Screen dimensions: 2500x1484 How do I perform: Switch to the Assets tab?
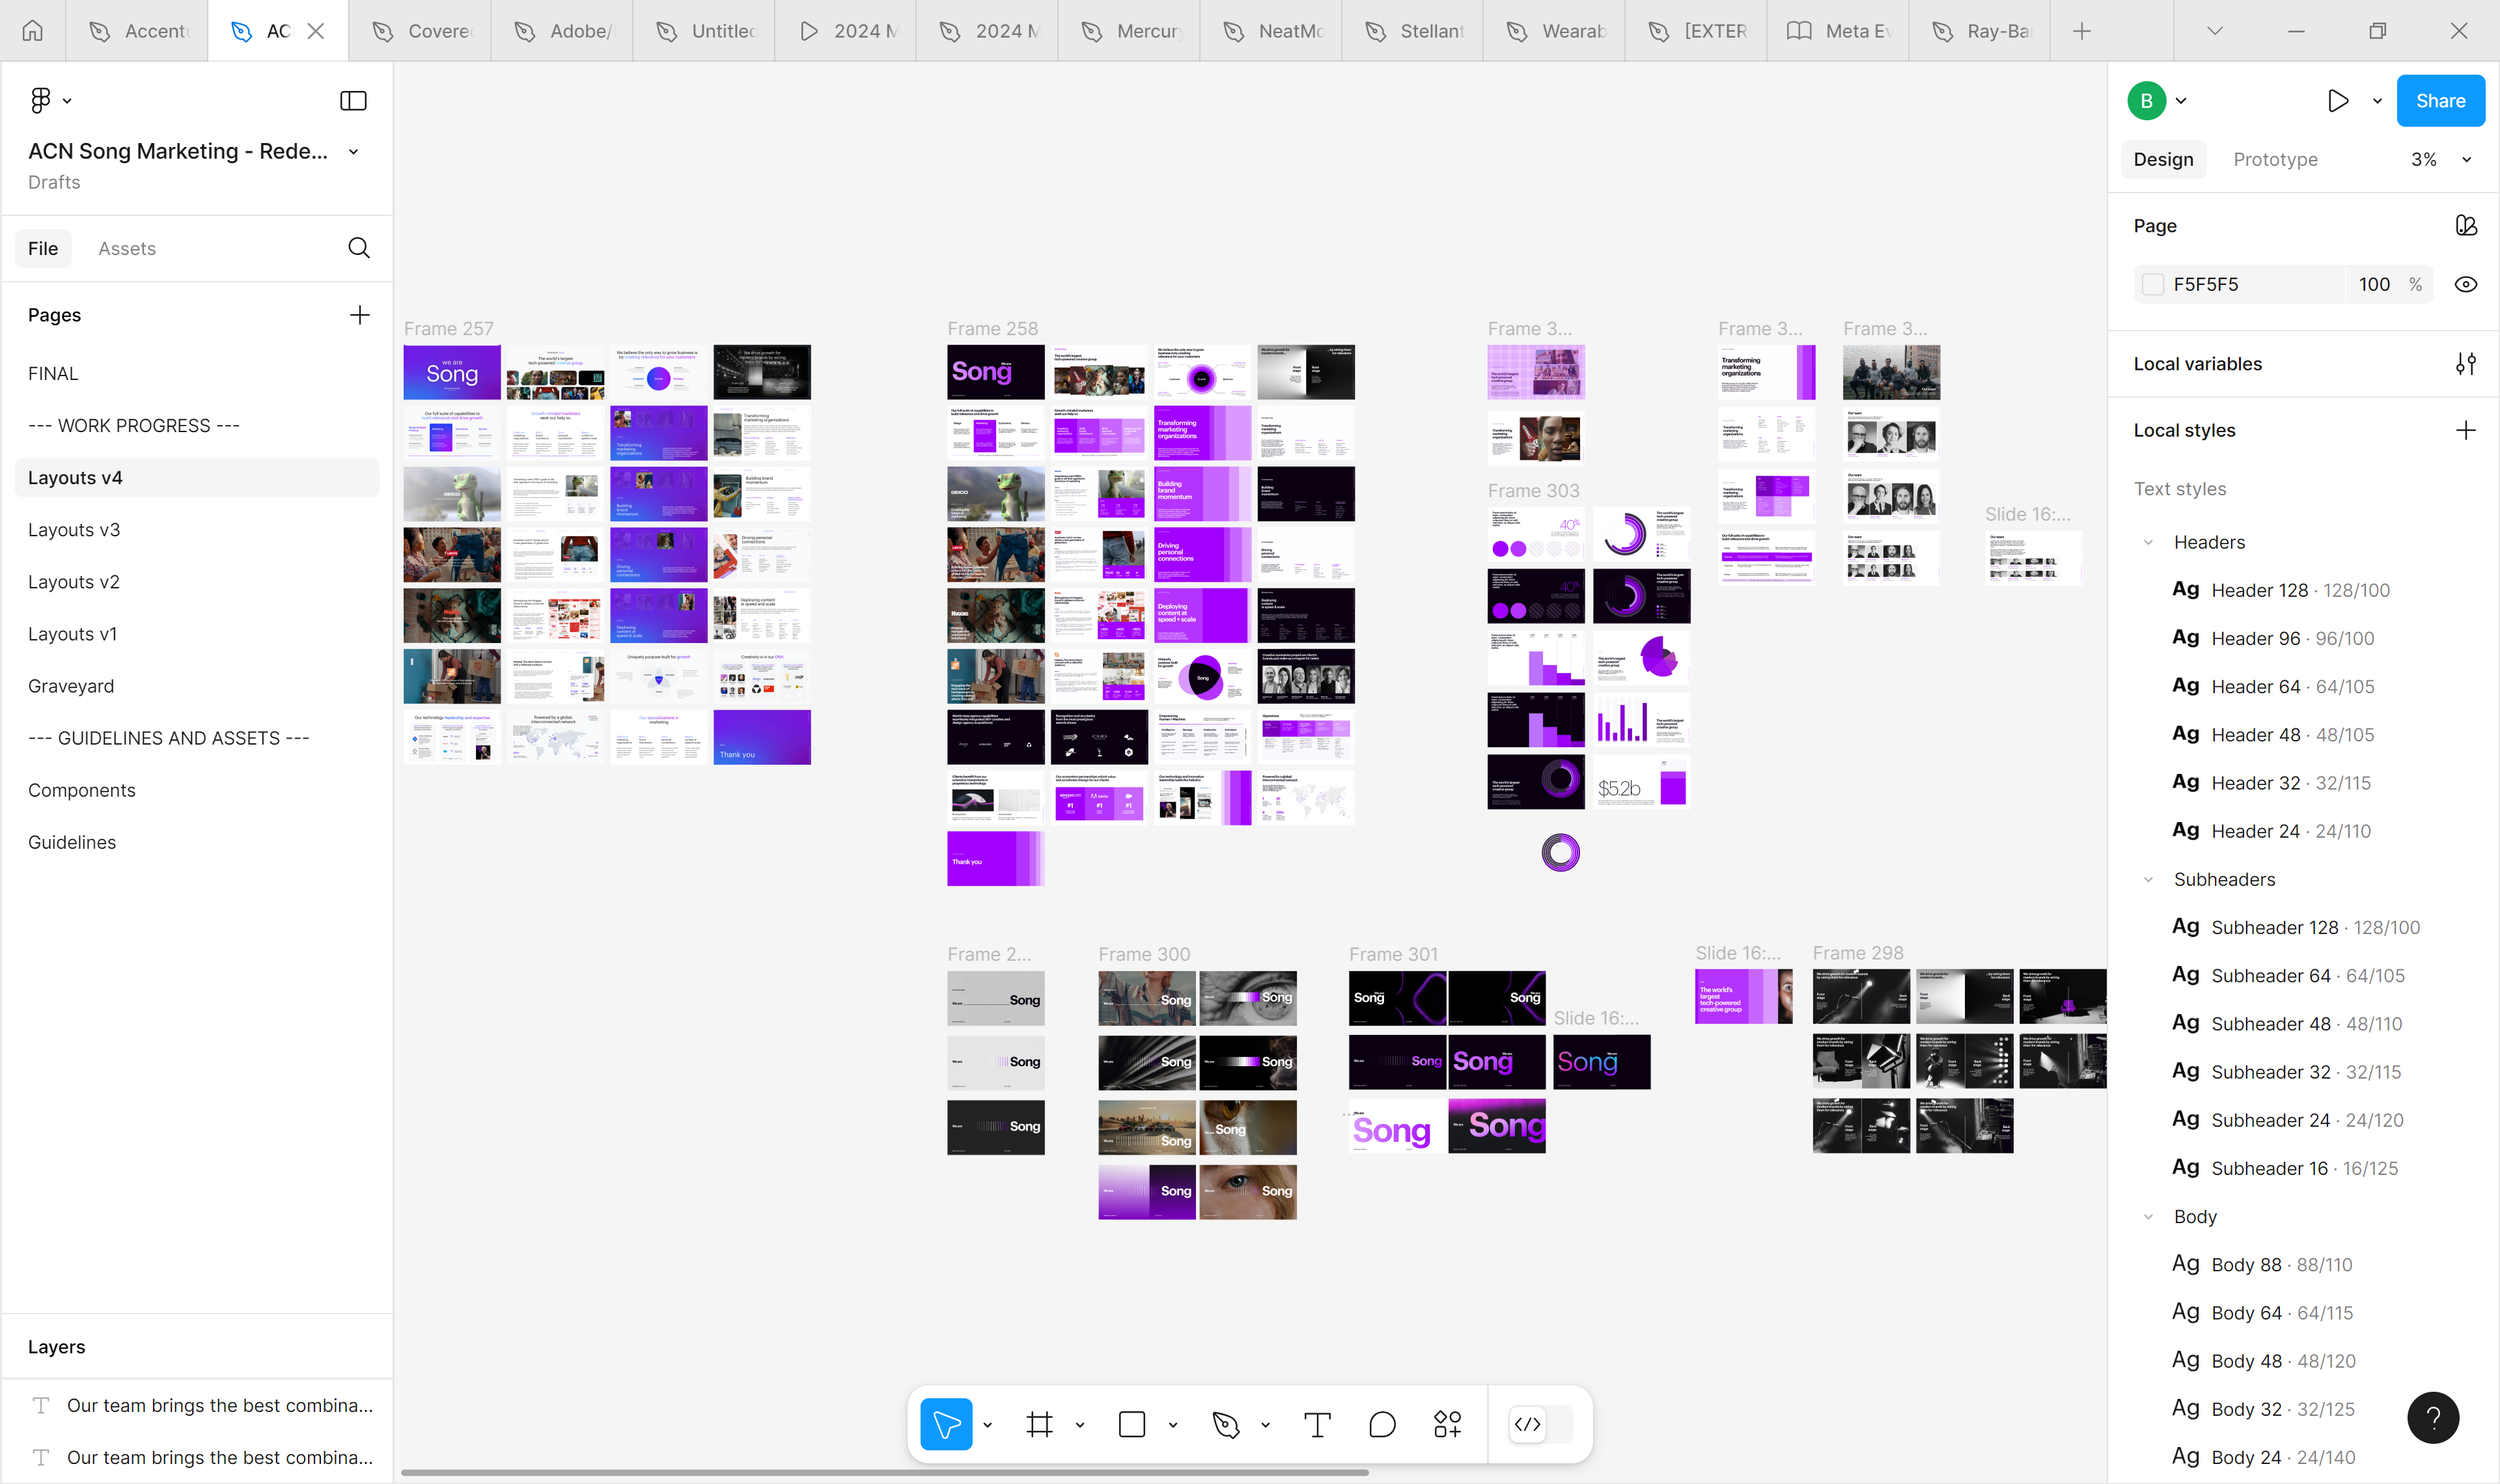point(127,248)
